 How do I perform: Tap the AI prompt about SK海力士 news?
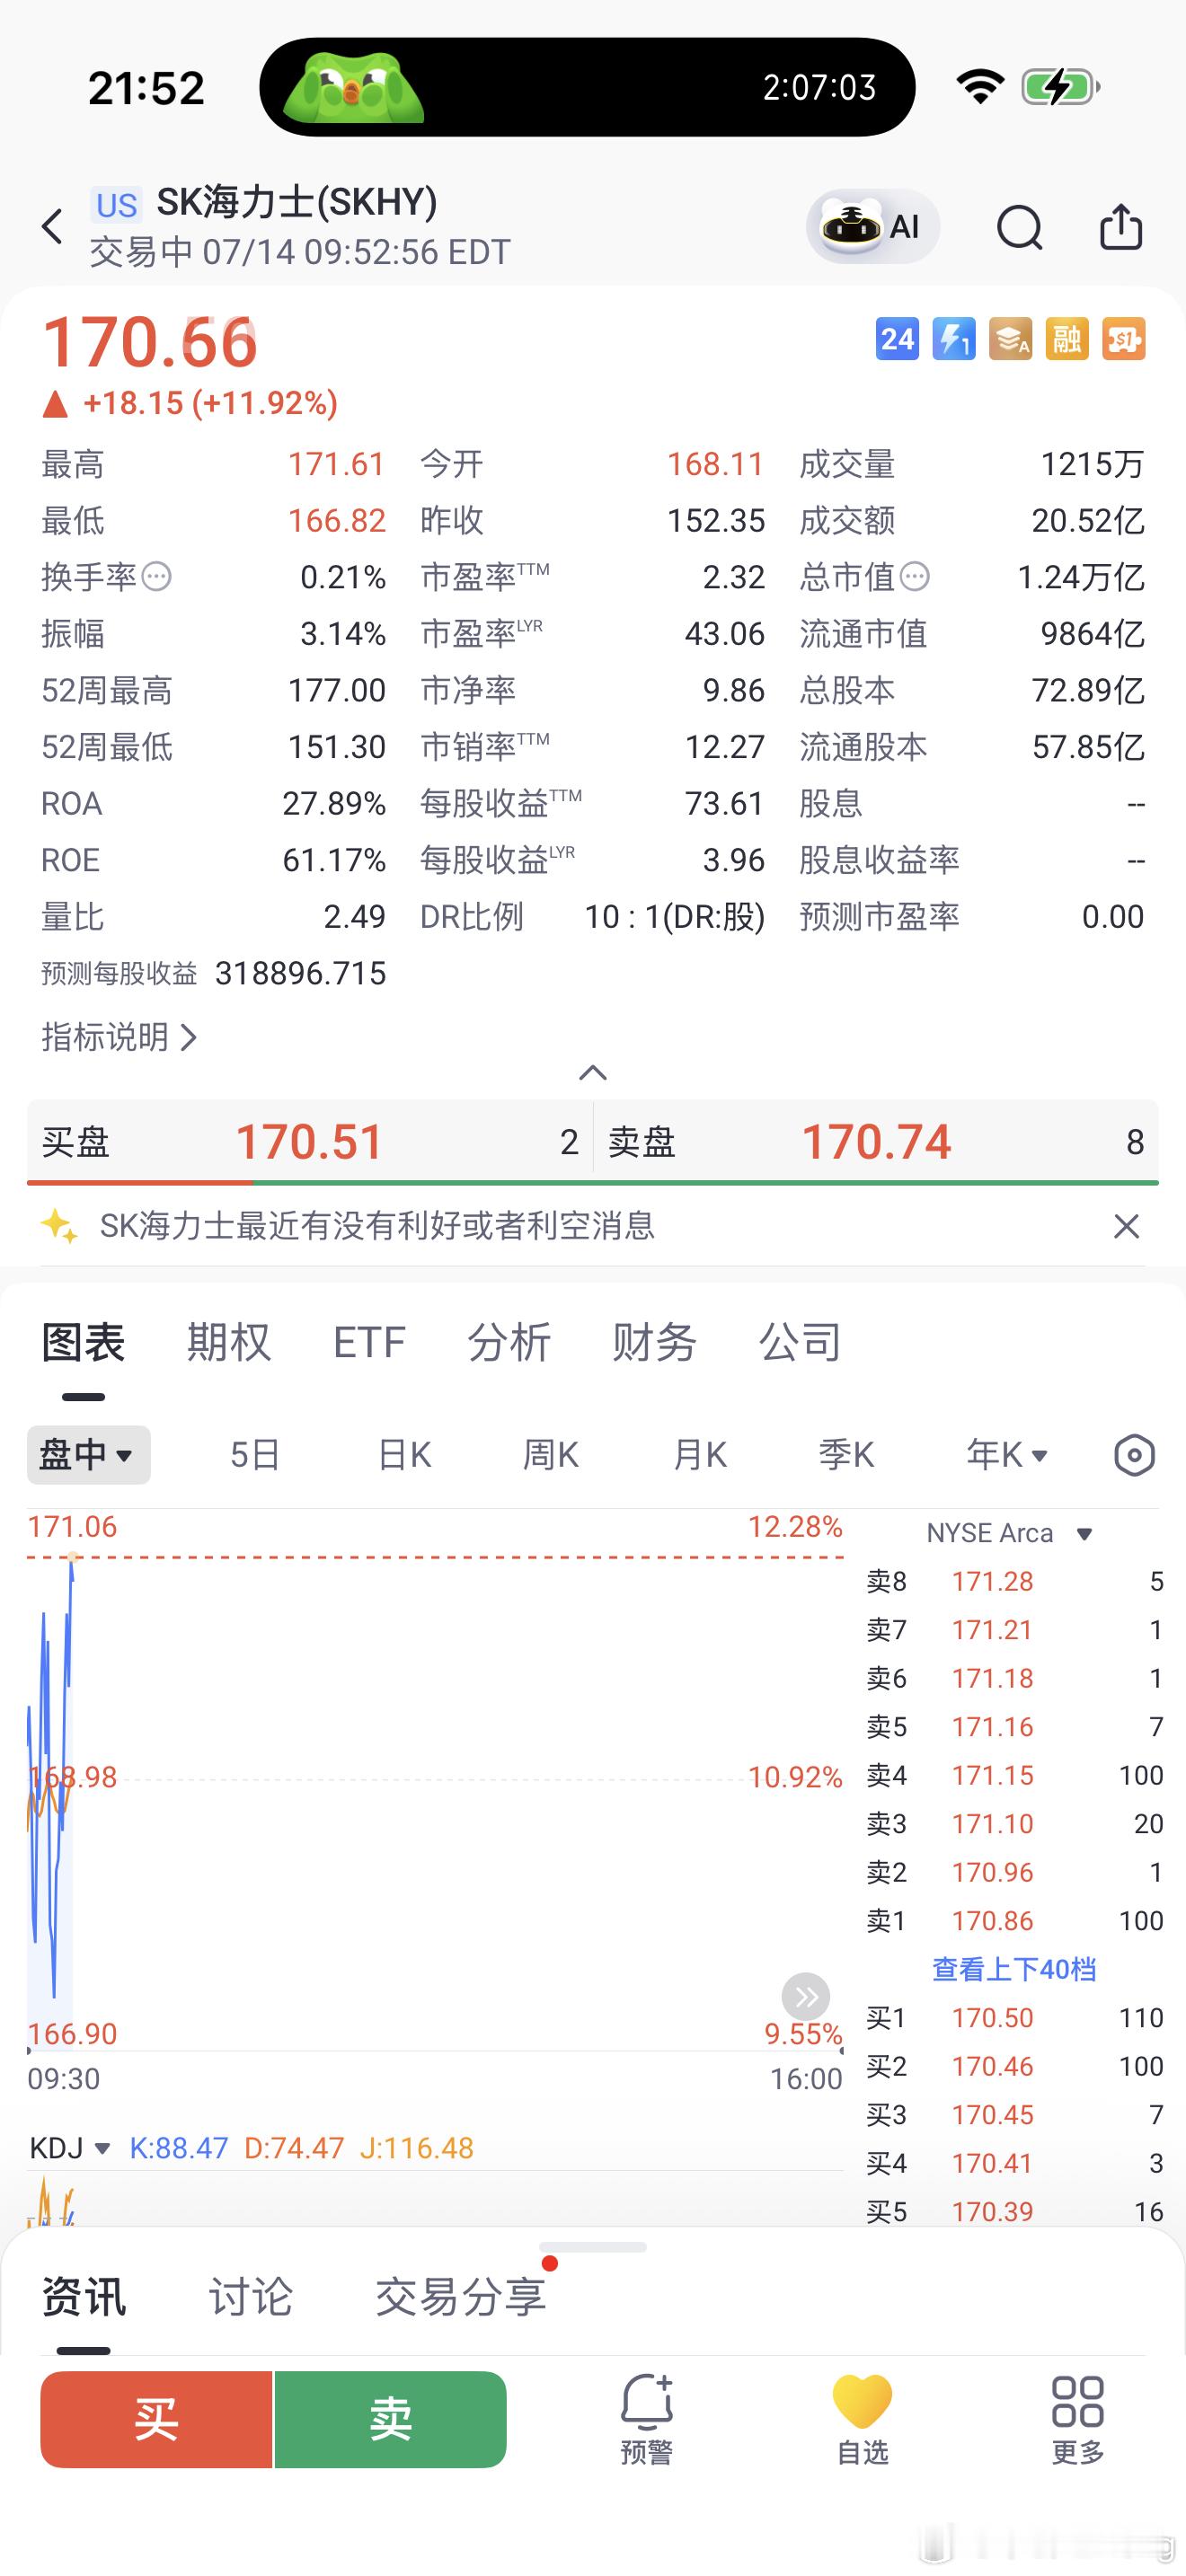point(377,1226)
